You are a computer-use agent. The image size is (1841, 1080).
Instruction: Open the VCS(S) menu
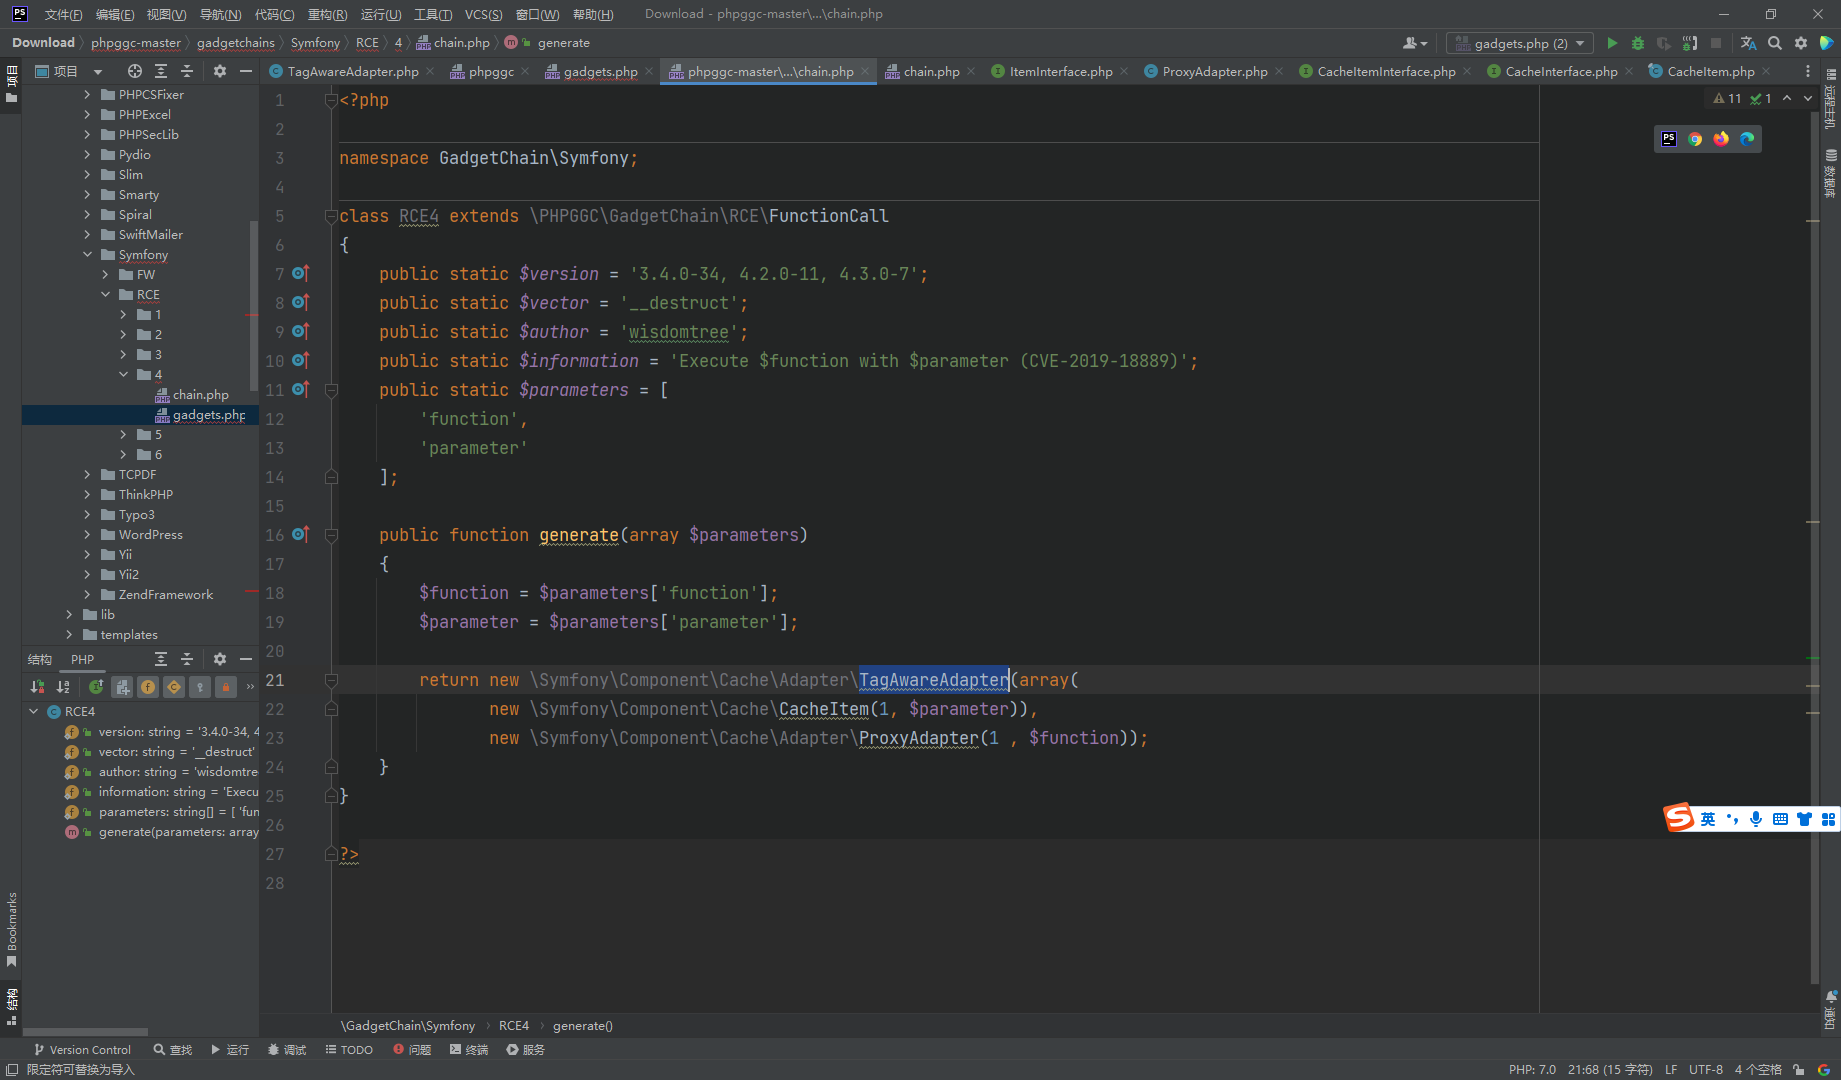[x=483, y=14]
